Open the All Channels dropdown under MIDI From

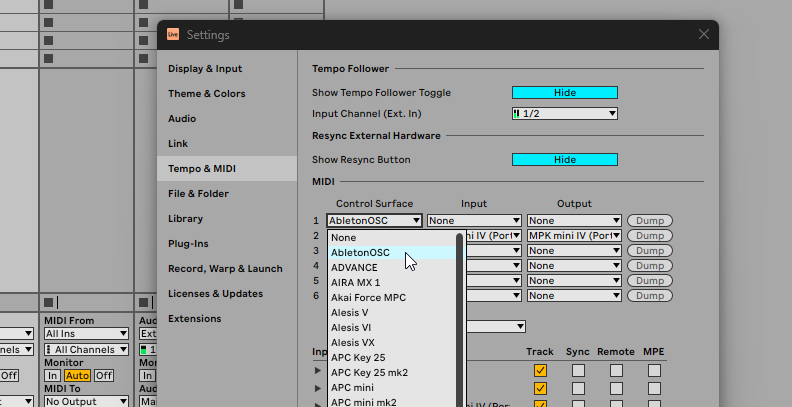point(86,349)
